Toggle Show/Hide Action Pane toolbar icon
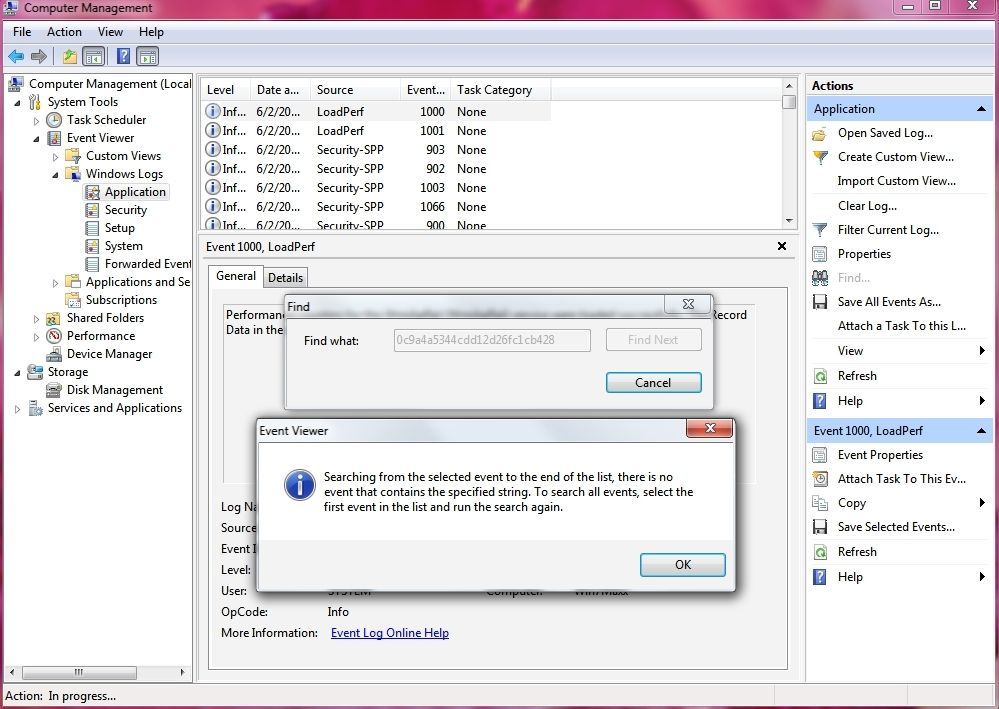Screen dimensions: 999x709 tap(147, 57)
